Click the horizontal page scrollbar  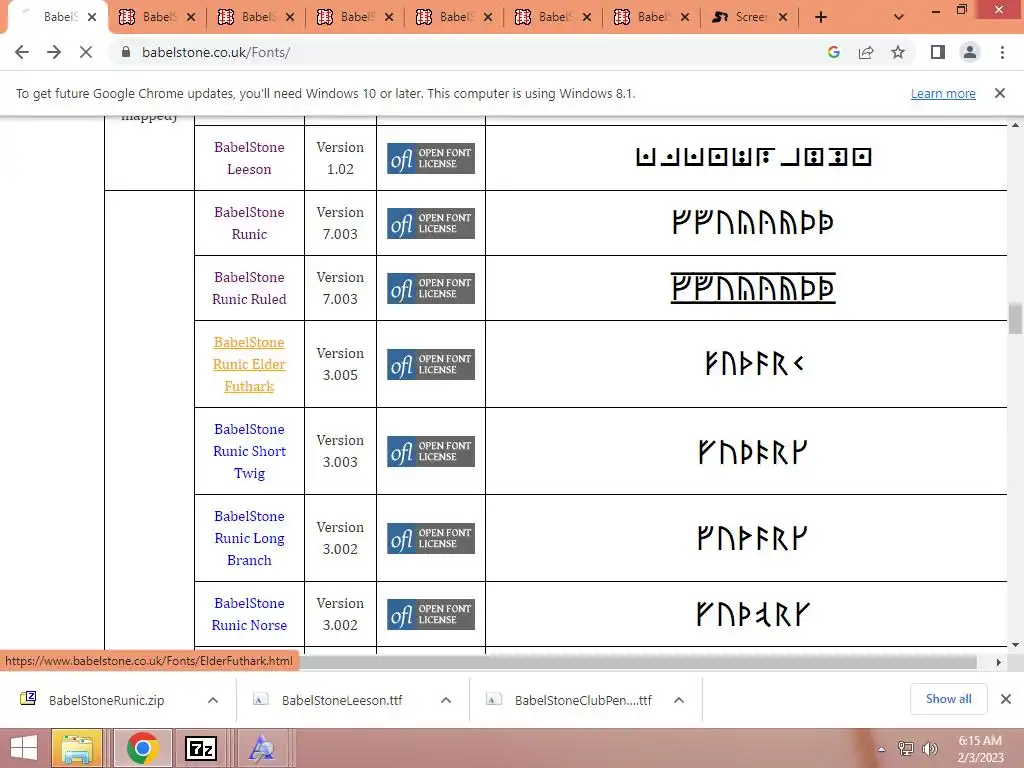coord(638,662)
